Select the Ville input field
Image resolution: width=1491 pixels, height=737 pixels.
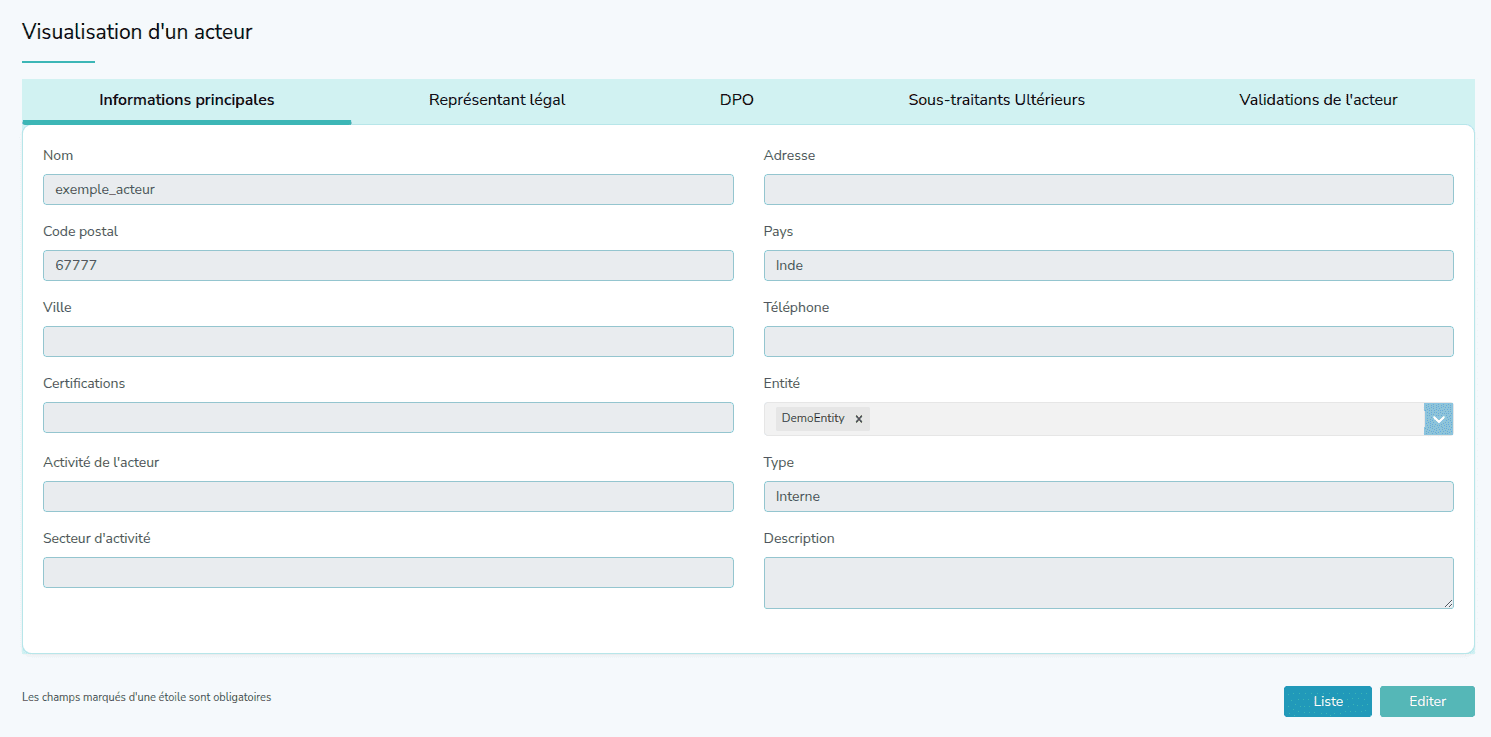point(388,341)
